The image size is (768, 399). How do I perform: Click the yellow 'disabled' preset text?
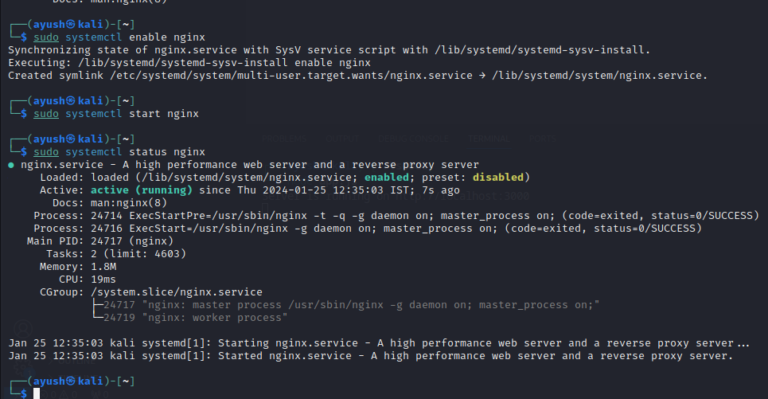pyautogui.click(x=498, y=177)
